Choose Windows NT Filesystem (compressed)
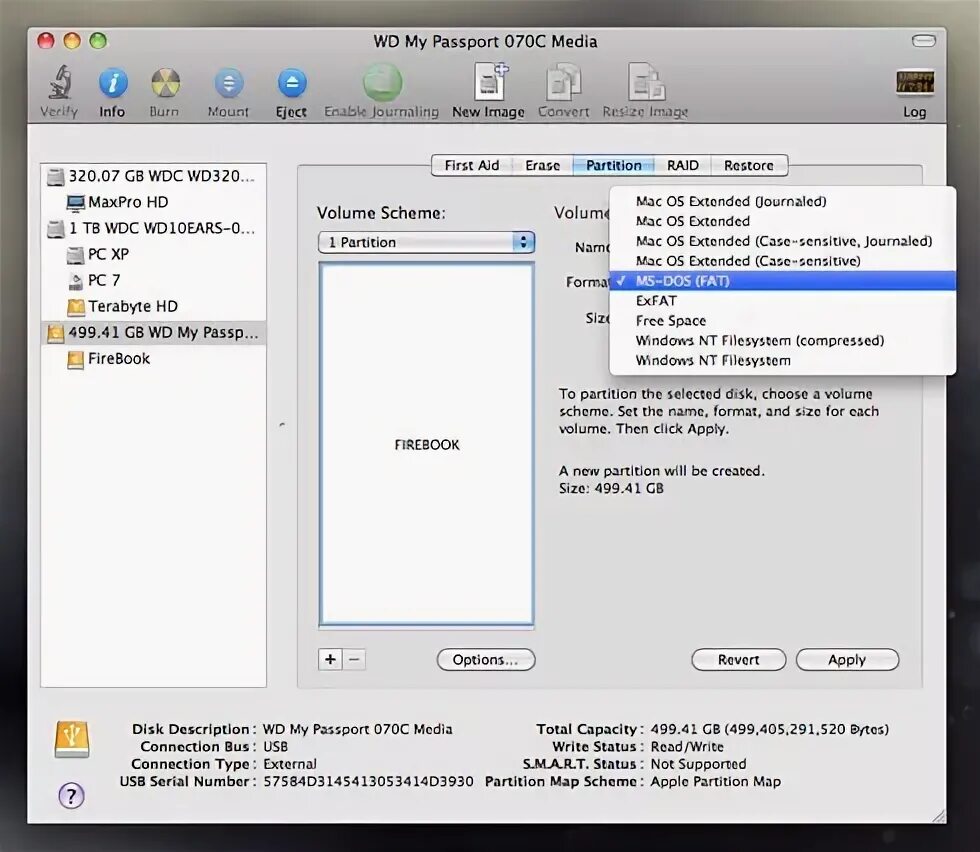 782,341
